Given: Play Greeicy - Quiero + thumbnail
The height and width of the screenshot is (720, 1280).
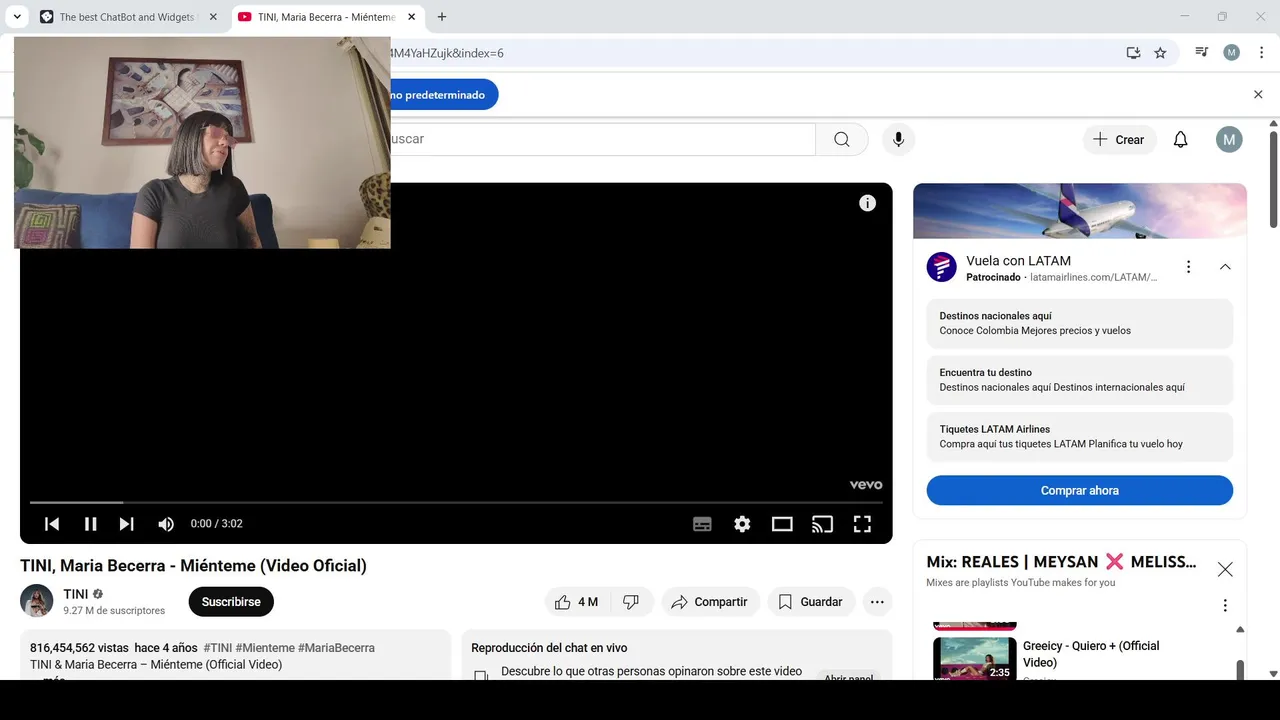Looking at the screenshot, I should [975, 659].
